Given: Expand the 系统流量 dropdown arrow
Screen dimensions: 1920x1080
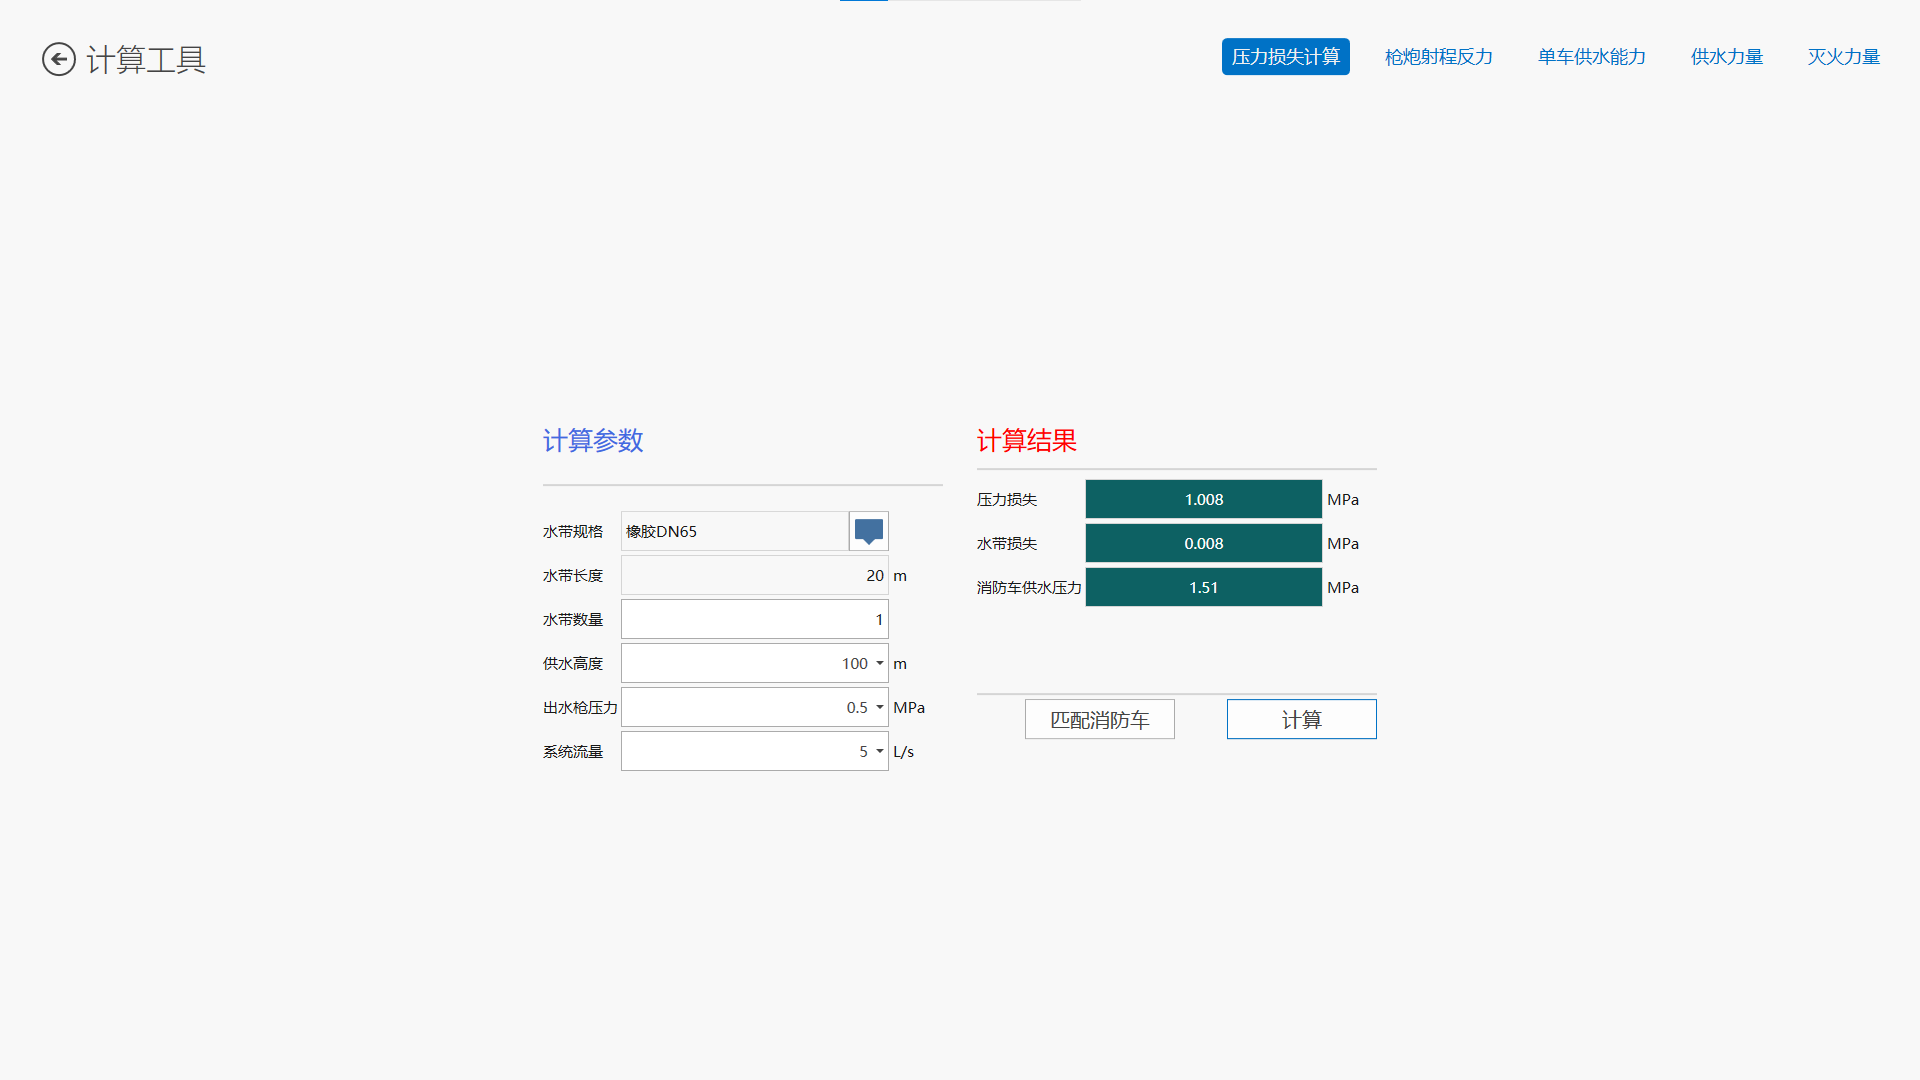Looking at the screenshot, I should tap(880, 751).
